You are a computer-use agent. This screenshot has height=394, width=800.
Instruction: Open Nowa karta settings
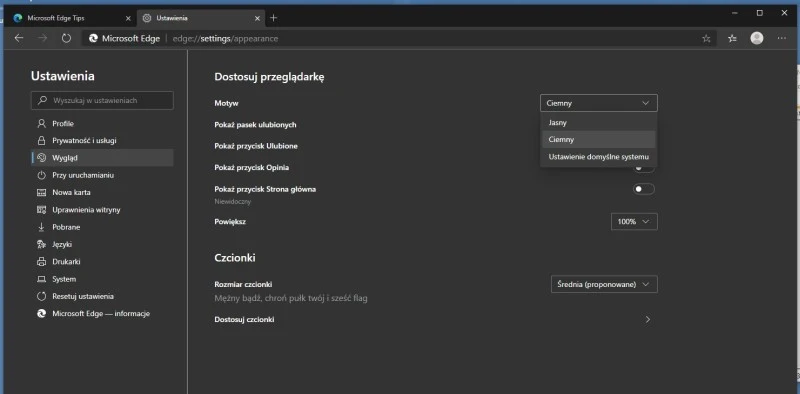click(102, 192)
